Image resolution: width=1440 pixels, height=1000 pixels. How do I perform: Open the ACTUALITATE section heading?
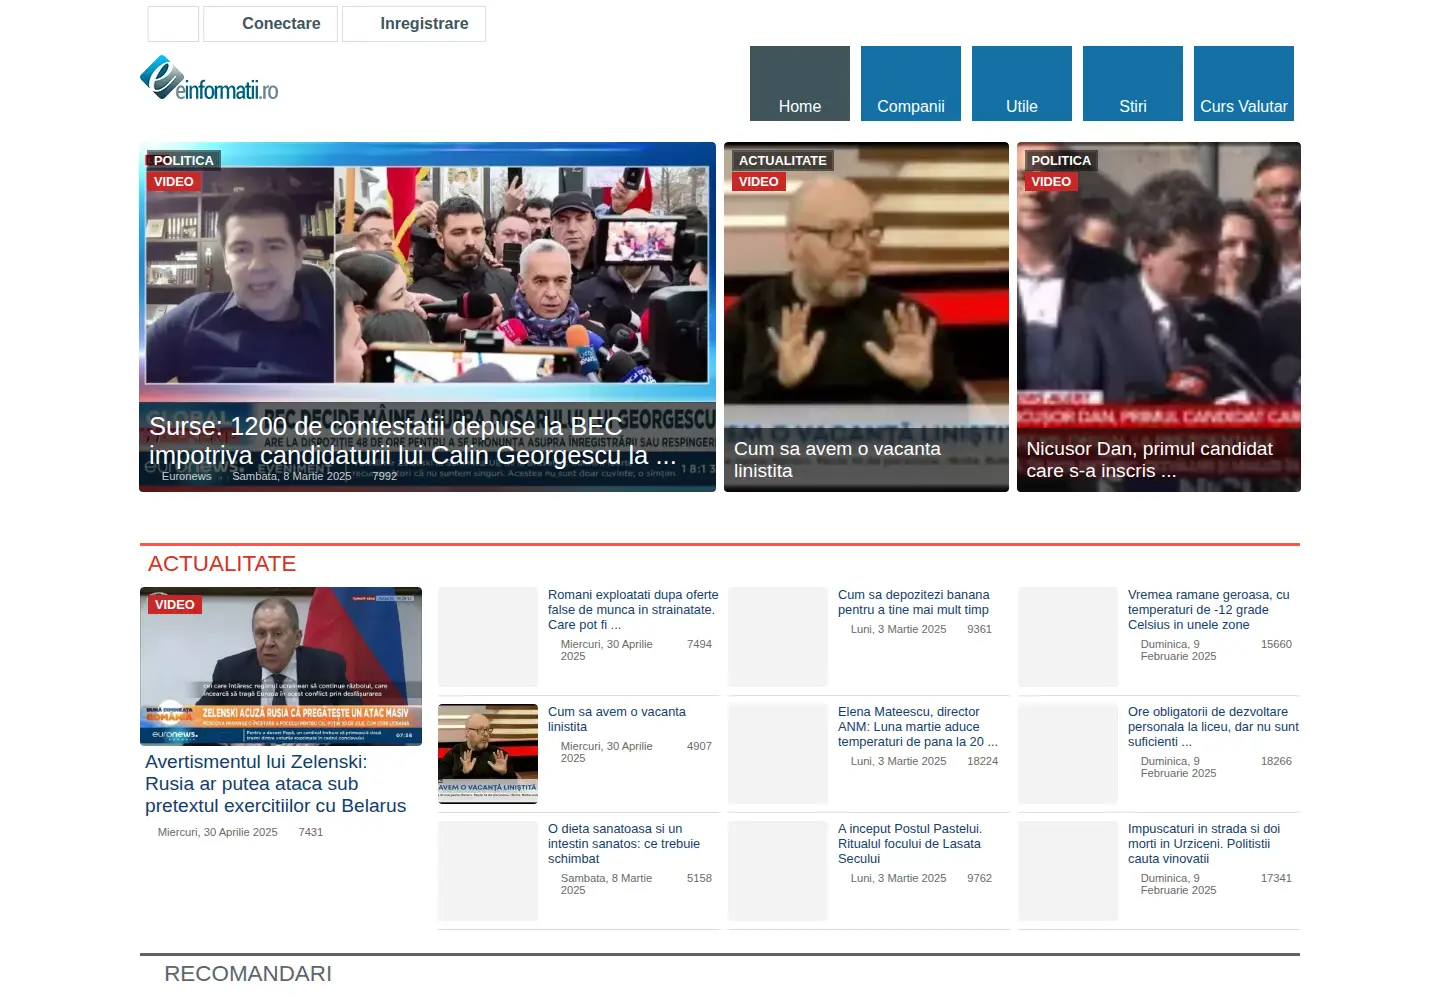(x=222, y=564)
